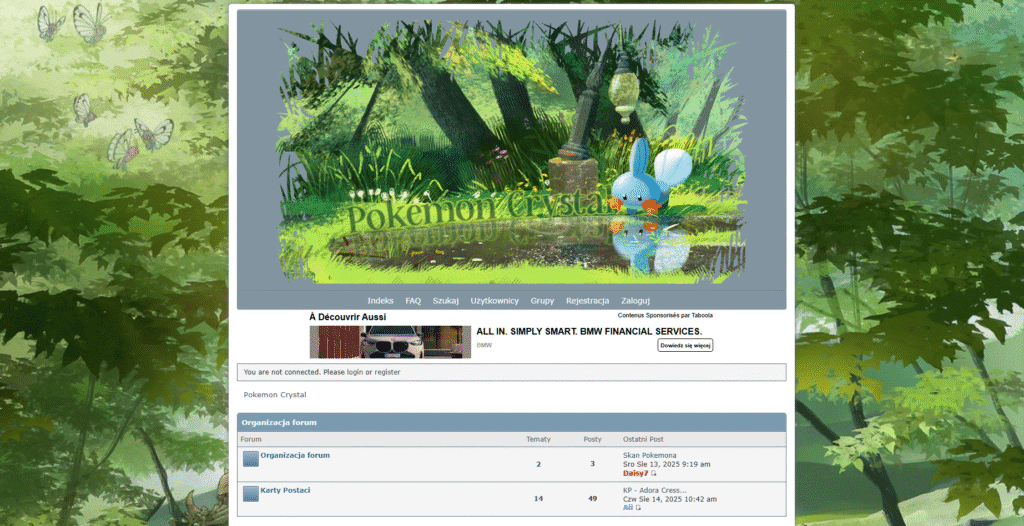Click Contenus Sponsorisés par Taboola label
Viewport: 1024px width, 526px height.
[665, 315]
